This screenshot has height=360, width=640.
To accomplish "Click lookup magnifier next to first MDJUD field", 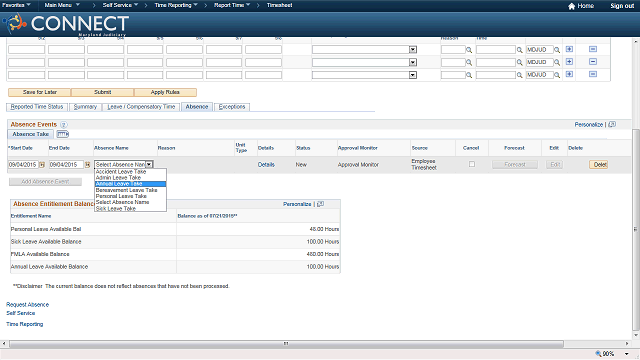I will coord(557,50).
